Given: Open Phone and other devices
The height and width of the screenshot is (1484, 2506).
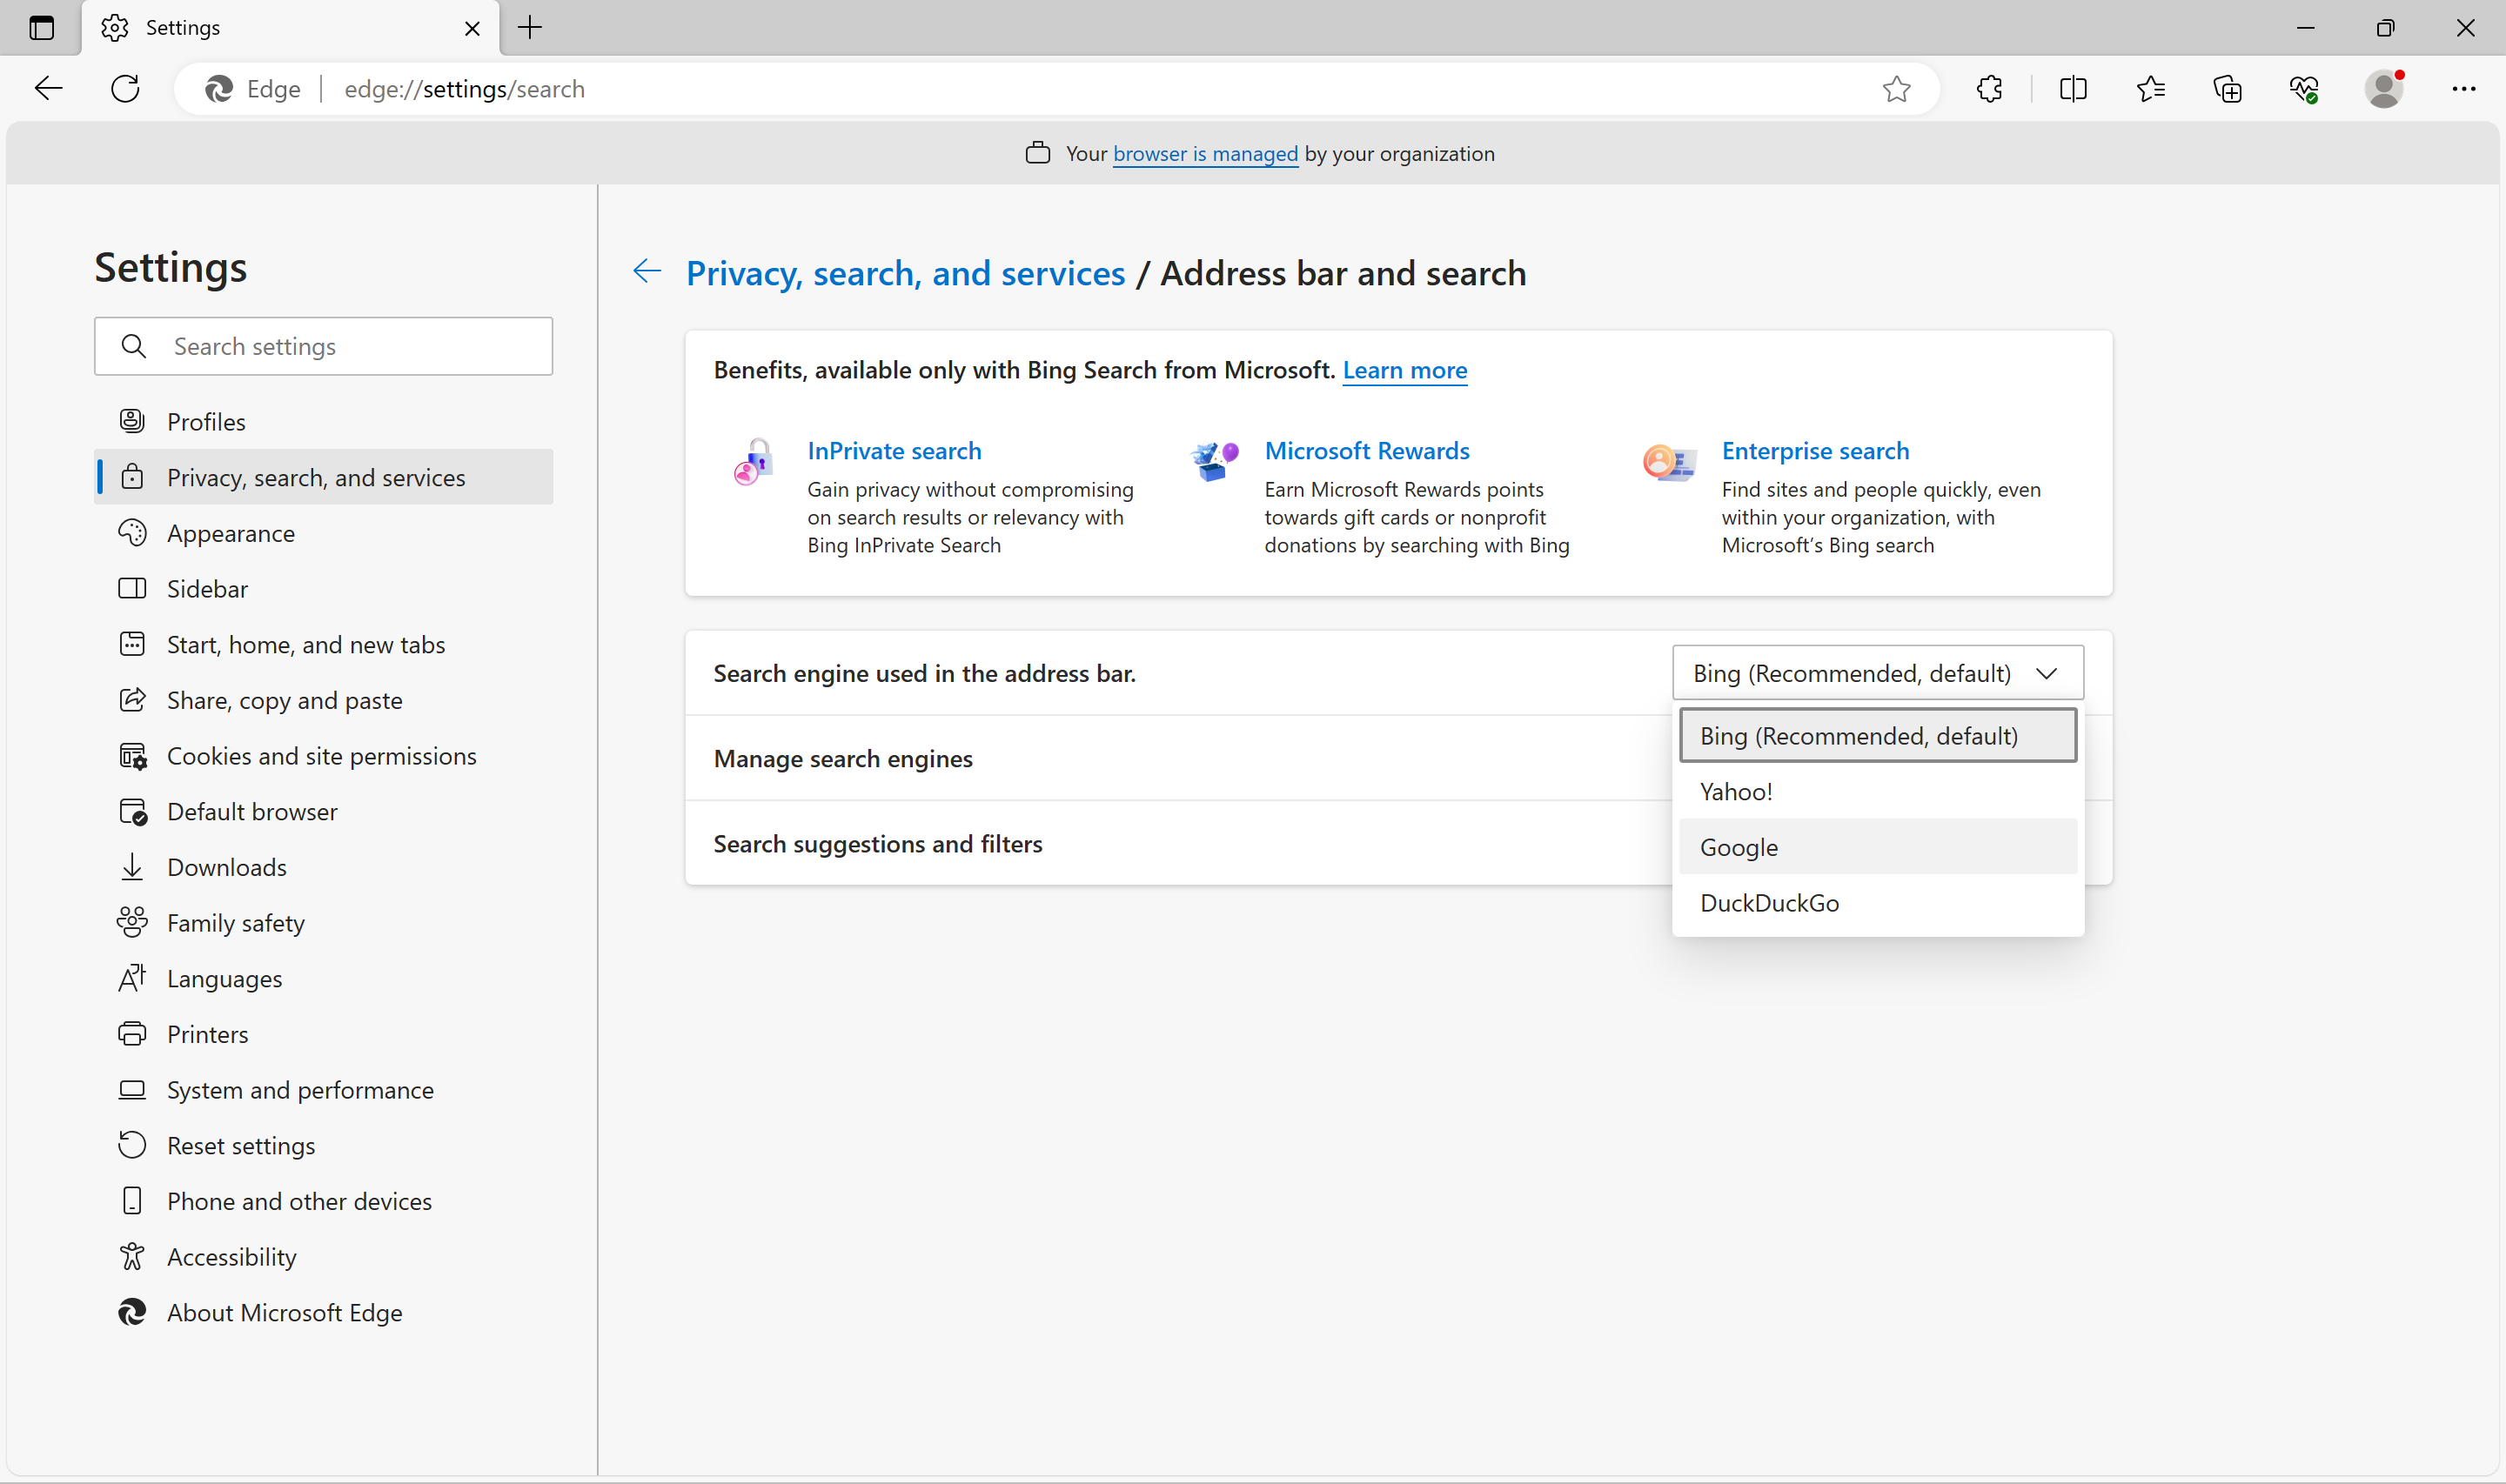Looking at the screenshot, I should 323,1201.
